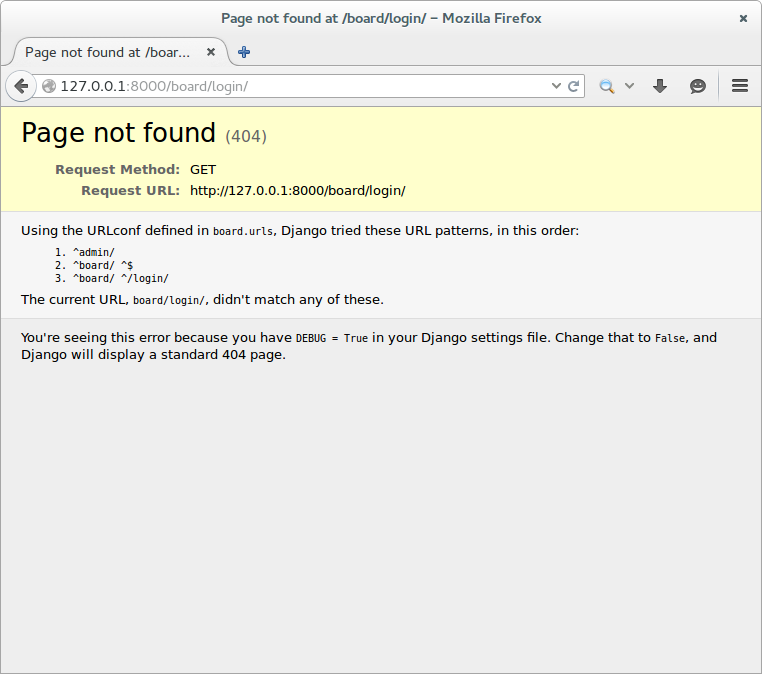Open a new tab with plus icon
The image size is (762, 674).
click(244, 52)
